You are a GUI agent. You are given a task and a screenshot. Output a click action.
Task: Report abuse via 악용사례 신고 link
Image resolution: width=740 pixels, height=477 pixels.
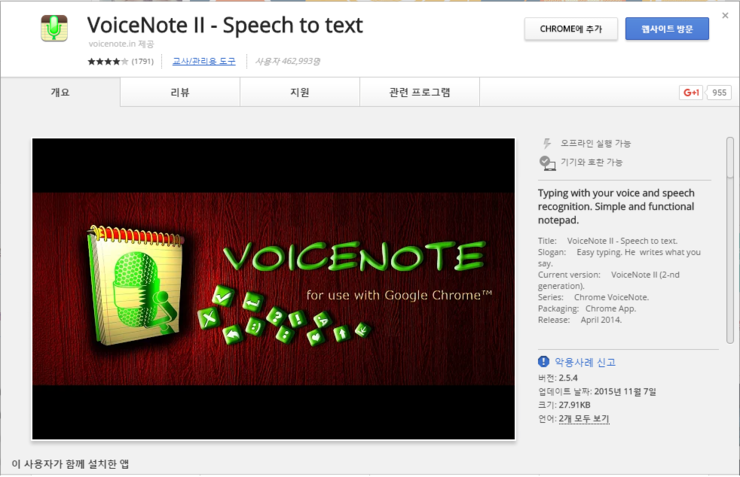[585, 362]
